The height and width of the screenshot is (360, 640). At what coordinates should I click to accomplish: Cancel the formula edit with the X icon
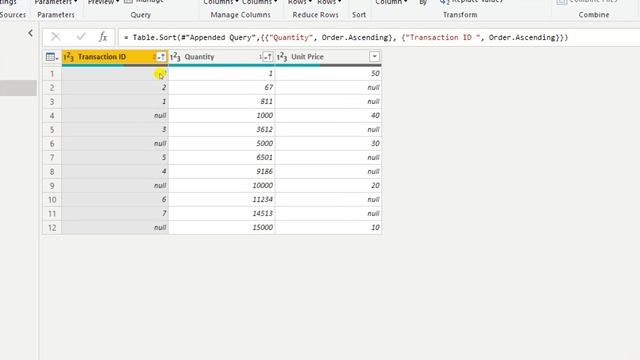click(x=56, y=37)
